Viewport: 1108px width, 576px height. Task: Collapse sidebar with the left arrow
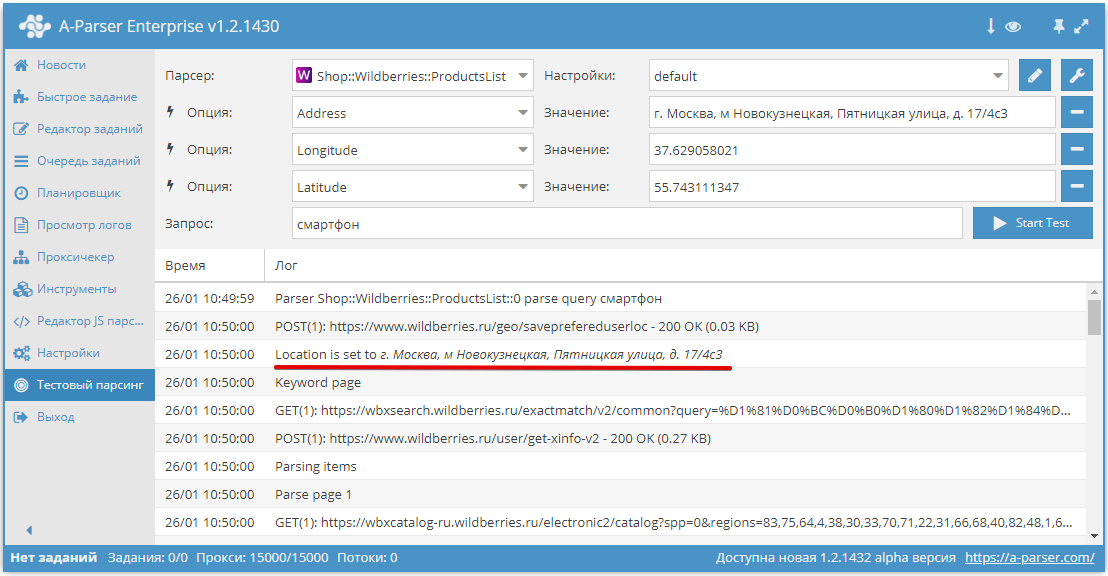(x=29, y=530)
